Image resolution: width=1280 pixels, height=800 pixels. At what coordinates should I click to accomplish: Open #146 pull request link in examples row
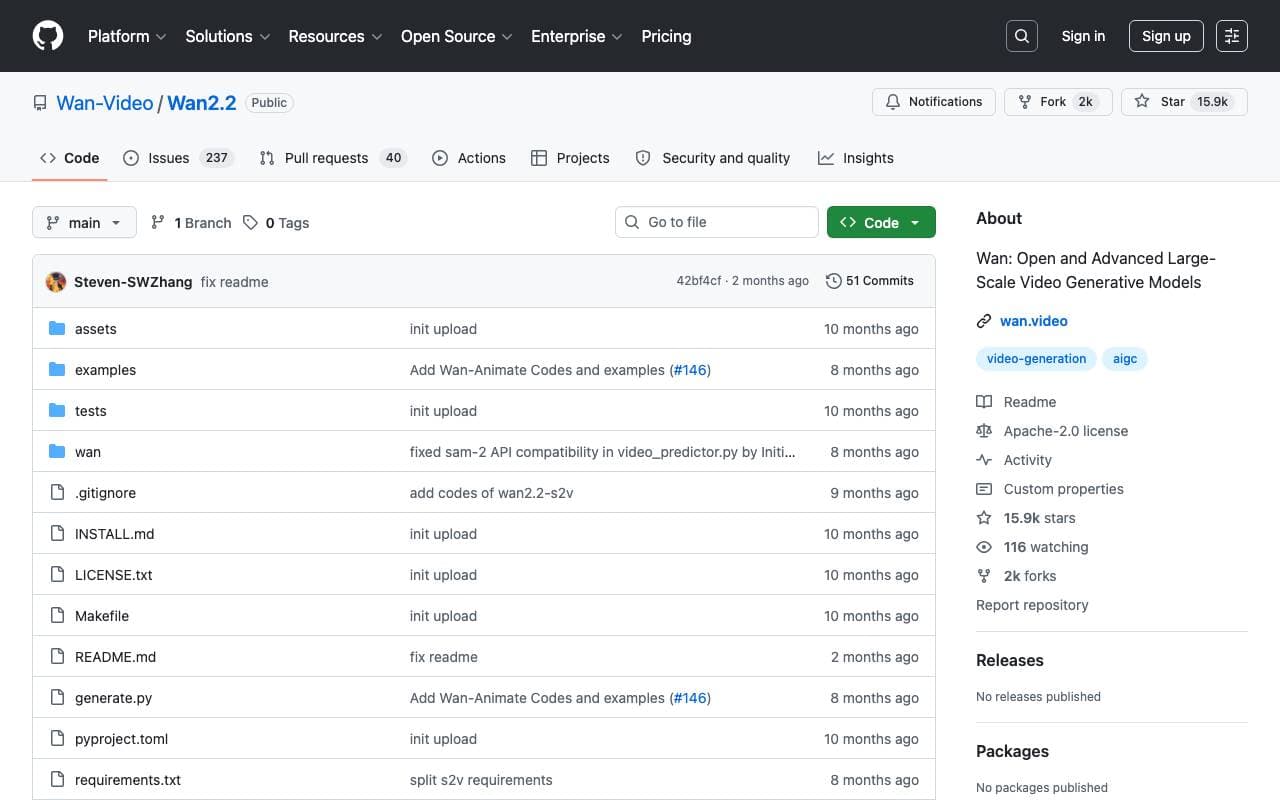coord(690,370)
